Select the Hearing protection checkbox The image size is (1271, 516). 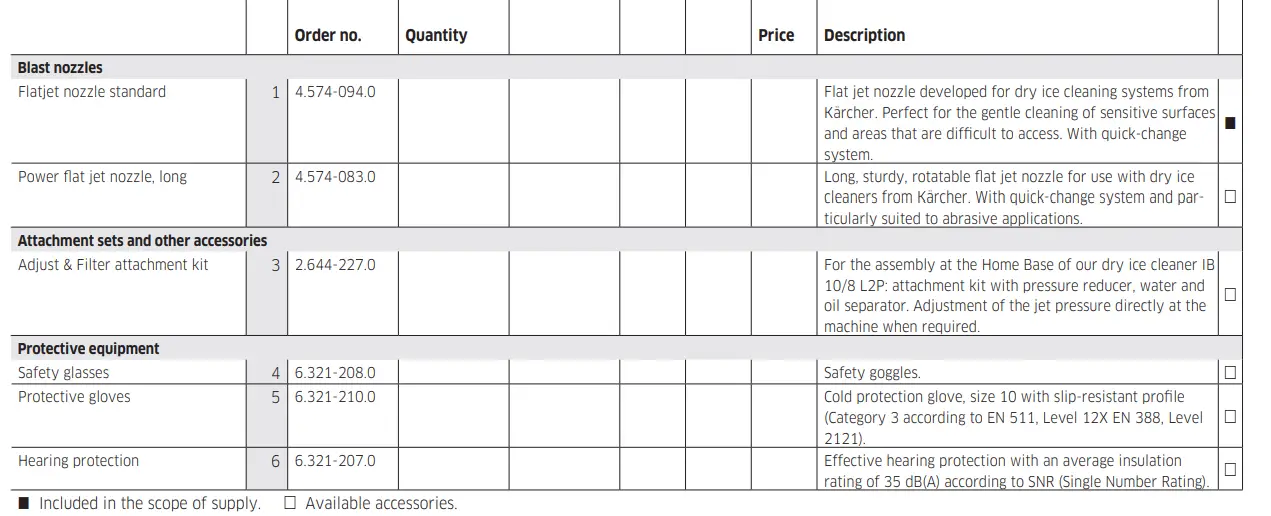pos(1230,469)
